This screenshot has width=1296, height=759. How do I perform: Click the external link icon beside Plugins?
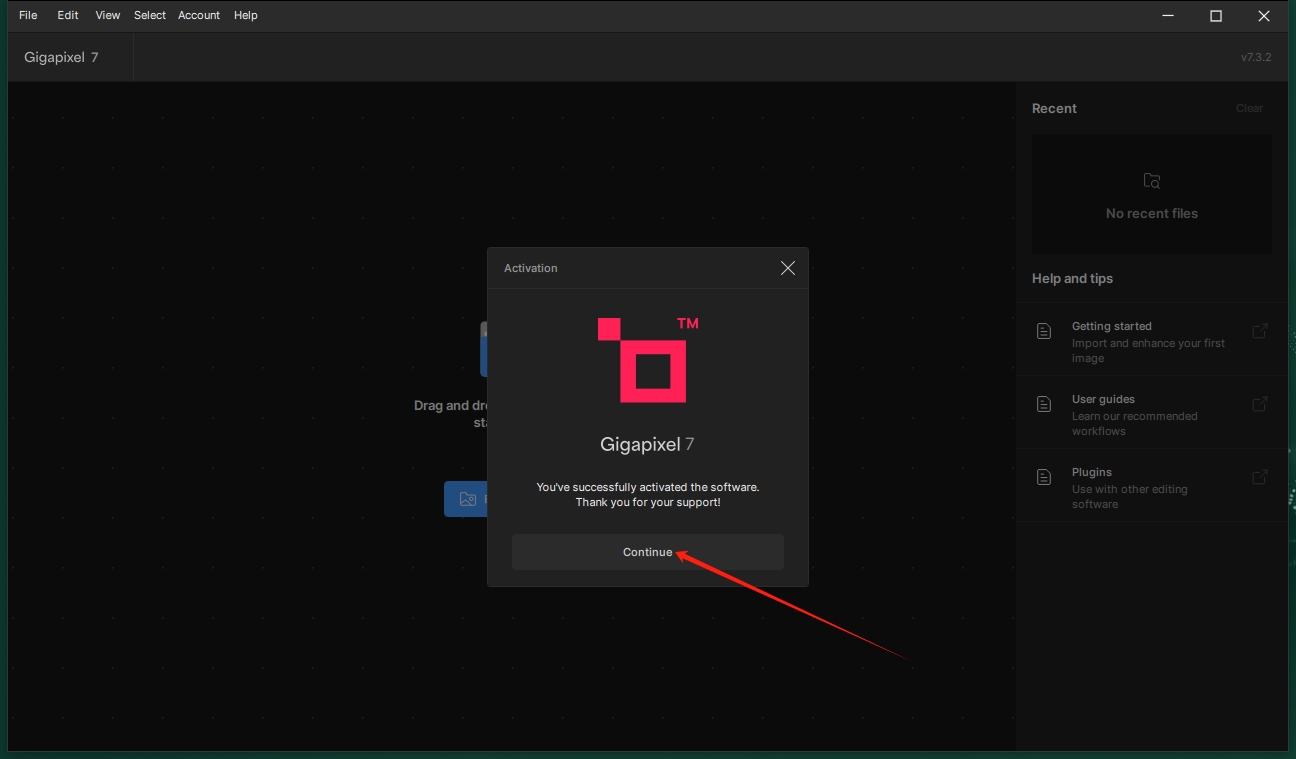[x=1260, y=477]
